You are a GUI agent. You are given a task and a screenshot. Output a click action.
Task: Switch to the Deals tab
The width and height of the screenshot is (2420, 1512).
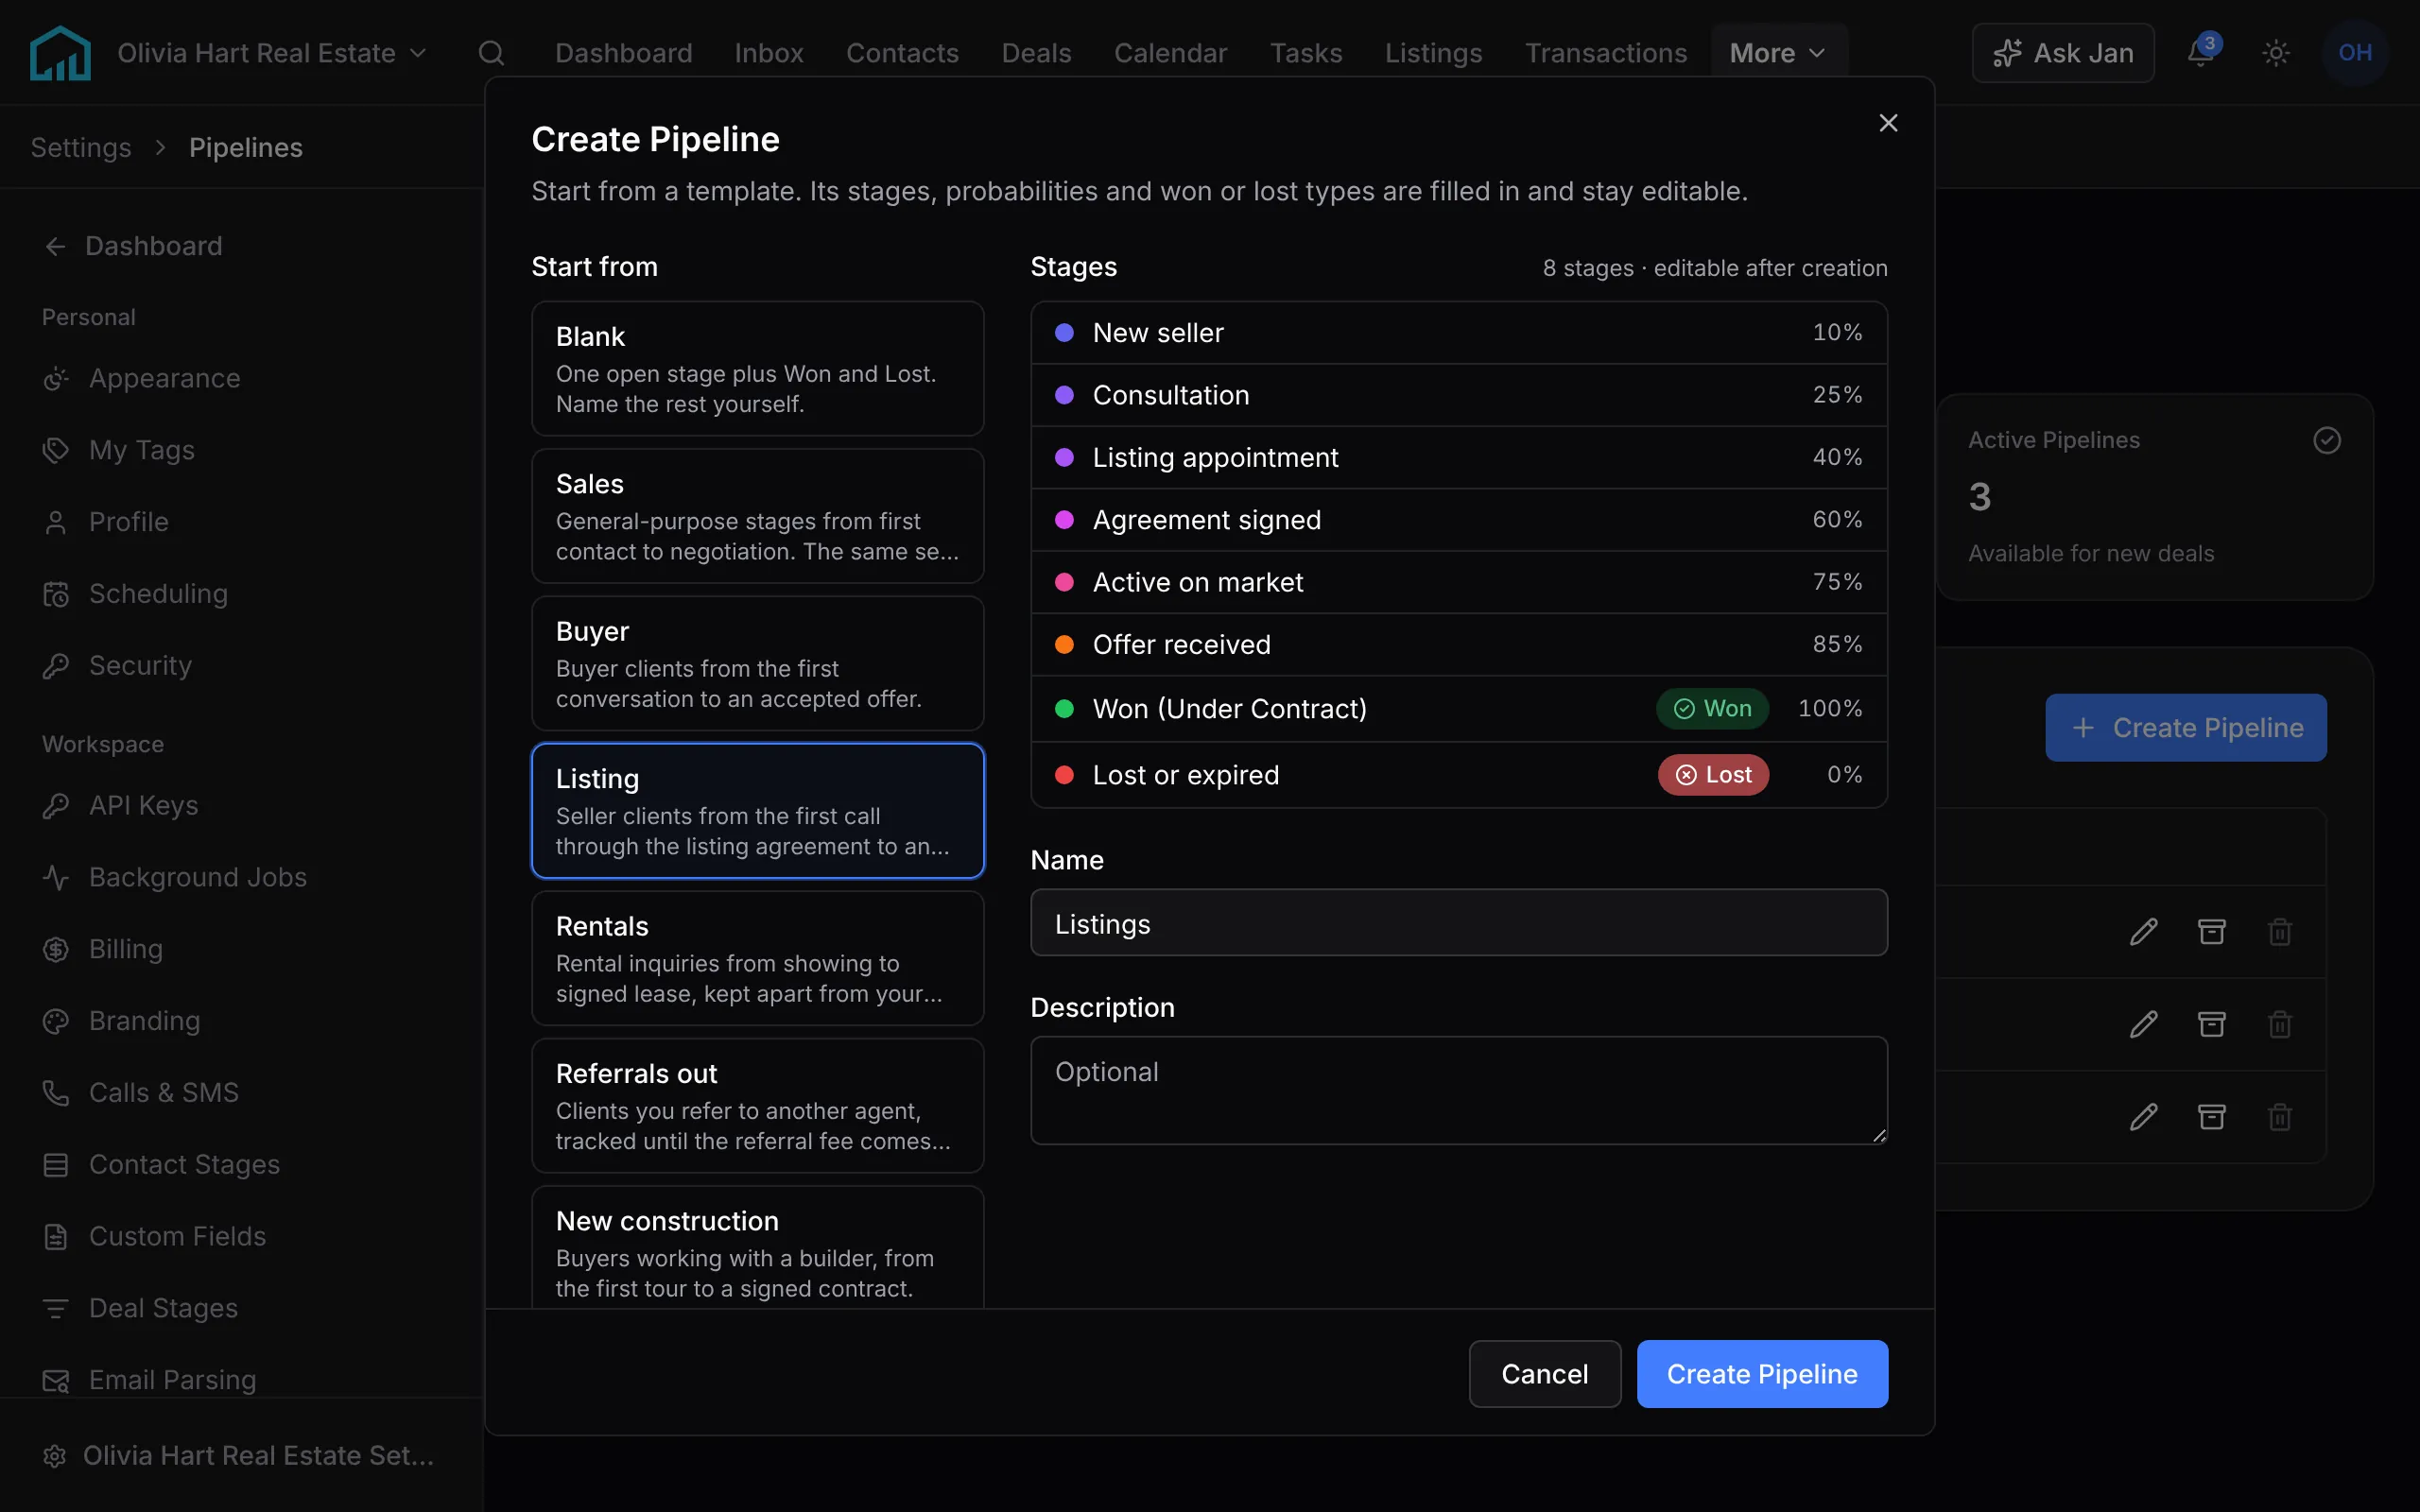click(x=1036, y=53)
